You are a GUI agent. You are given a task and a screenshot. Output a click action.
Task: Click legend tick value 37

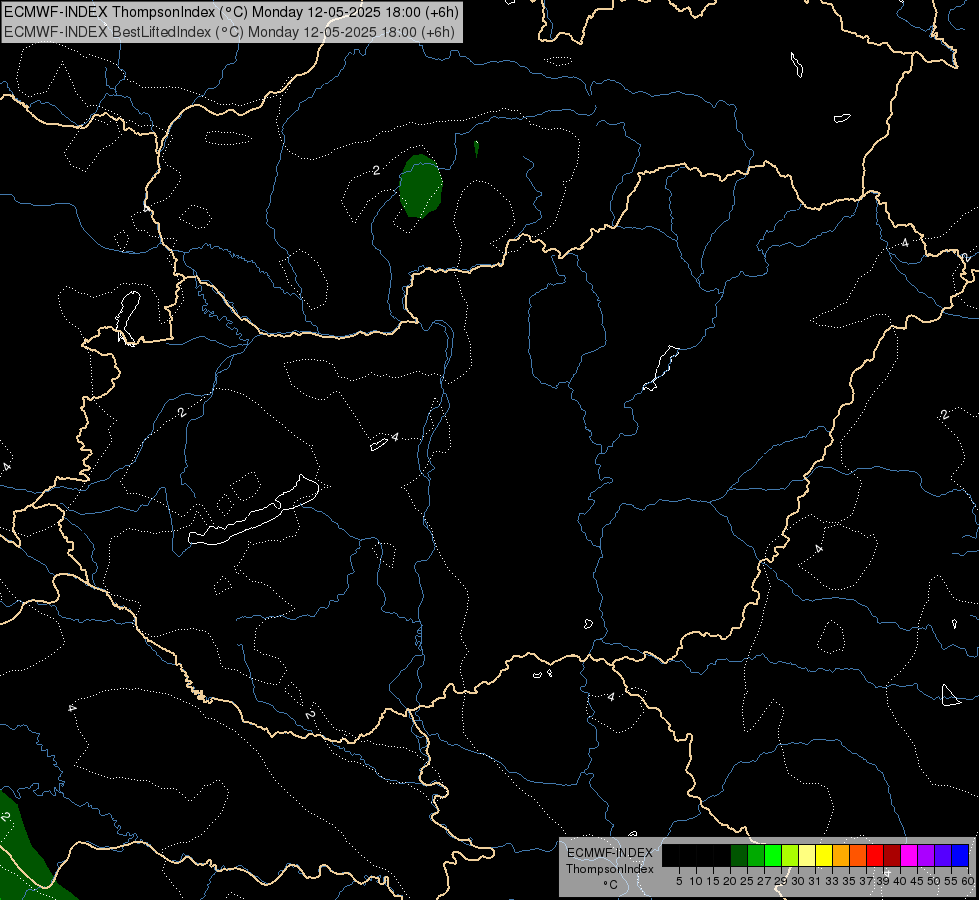(866, 881)
